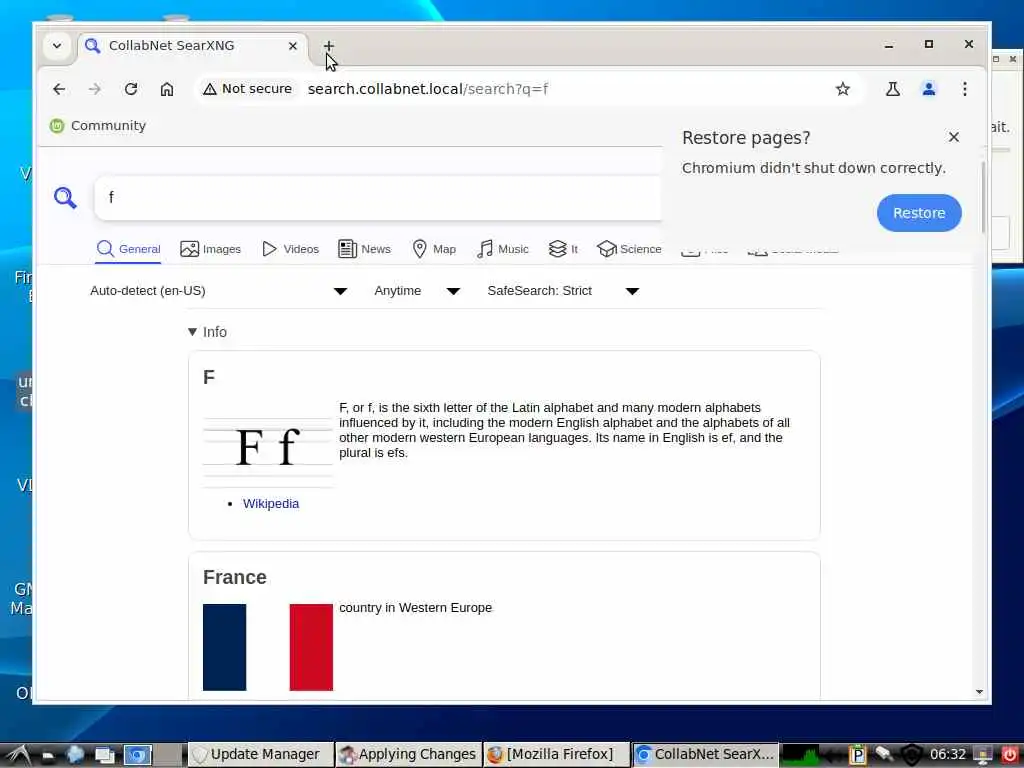Click the France flag image

tap(268, 647)
